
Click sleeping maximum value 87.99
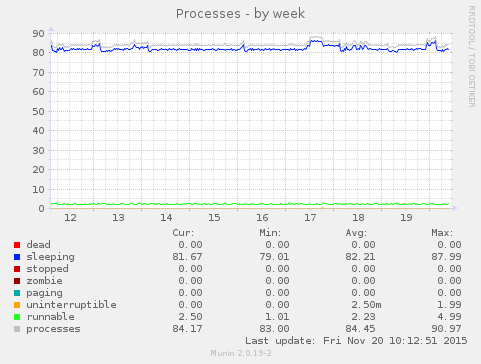click(x=447, y=257)
